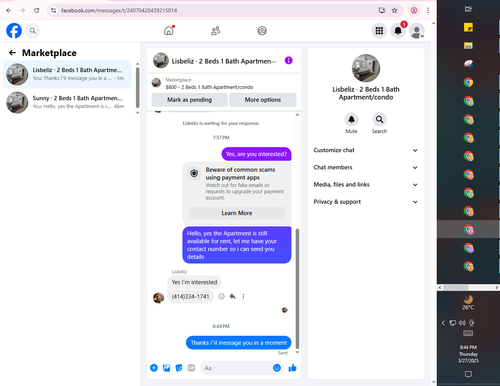Viewport: 500px width, 386px height.
Task: Click the browser back arrow
Action: pos(9,10)
